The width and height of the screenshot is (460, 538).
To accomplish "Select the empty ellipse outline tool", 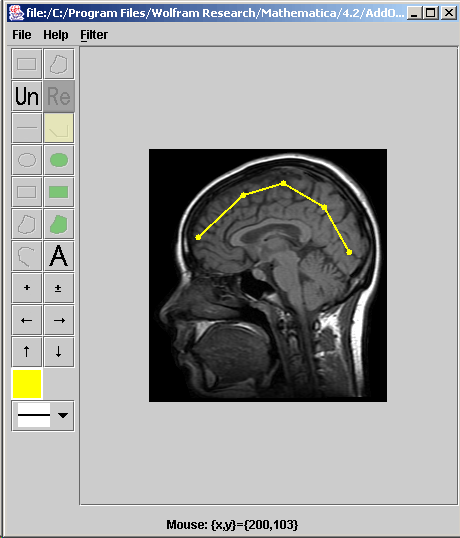I will [x=27, y=160].
